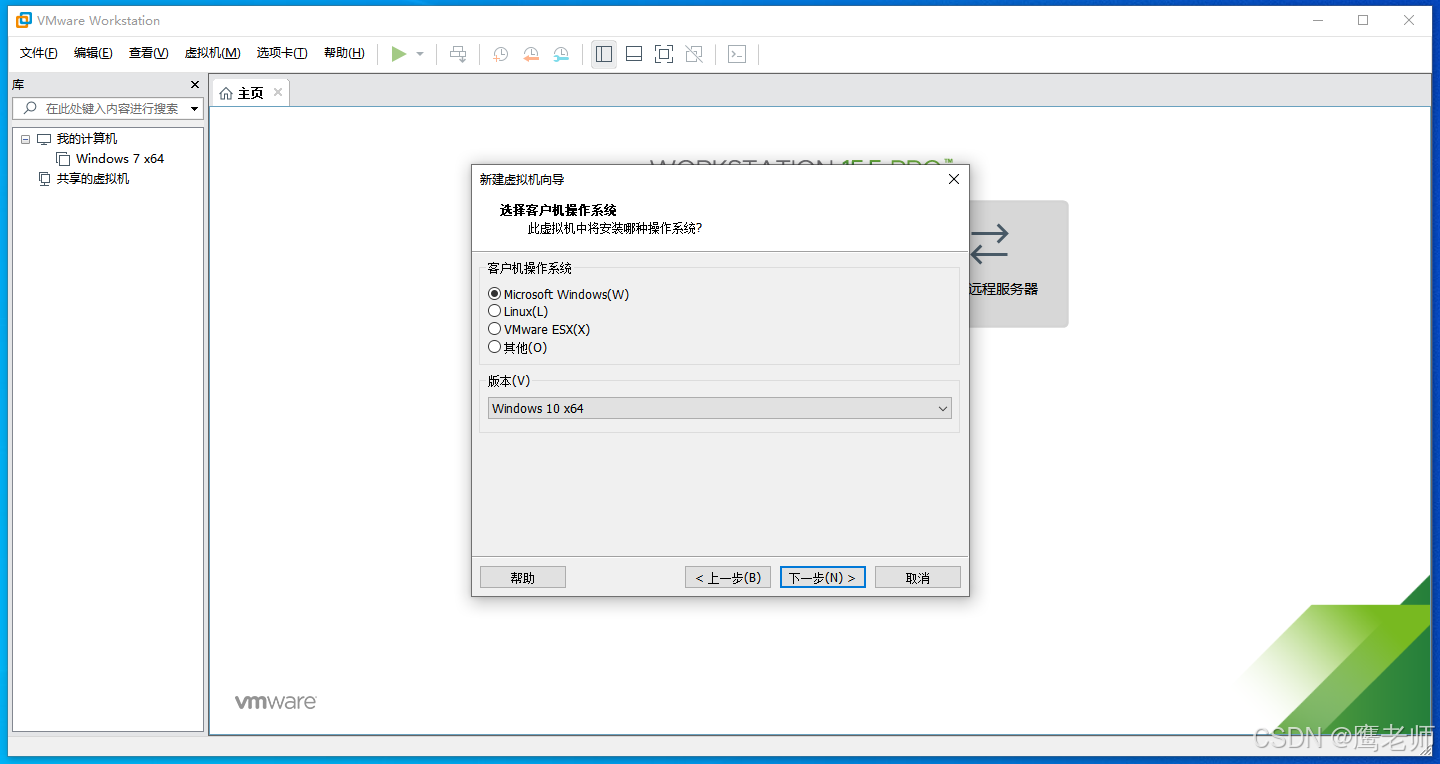This screenshot has height=764, width=1440.
Task: Open the library search dropdown arrow
Action: pyautogui.click(x=194, y=108)
